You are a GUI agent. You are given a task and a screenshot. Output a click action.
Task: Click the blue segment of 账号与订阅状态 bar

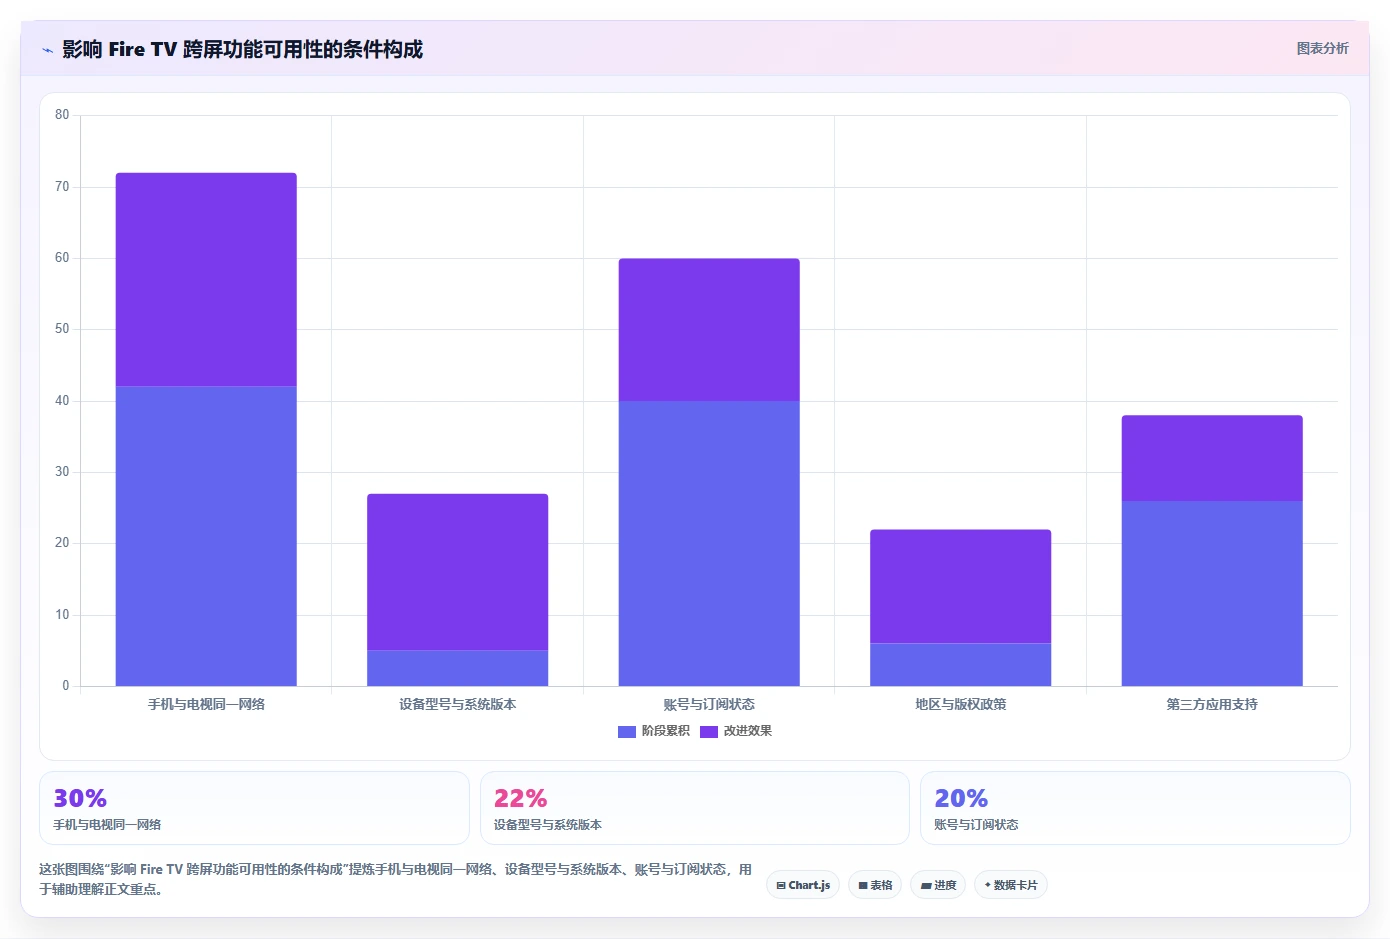point(709,543)
